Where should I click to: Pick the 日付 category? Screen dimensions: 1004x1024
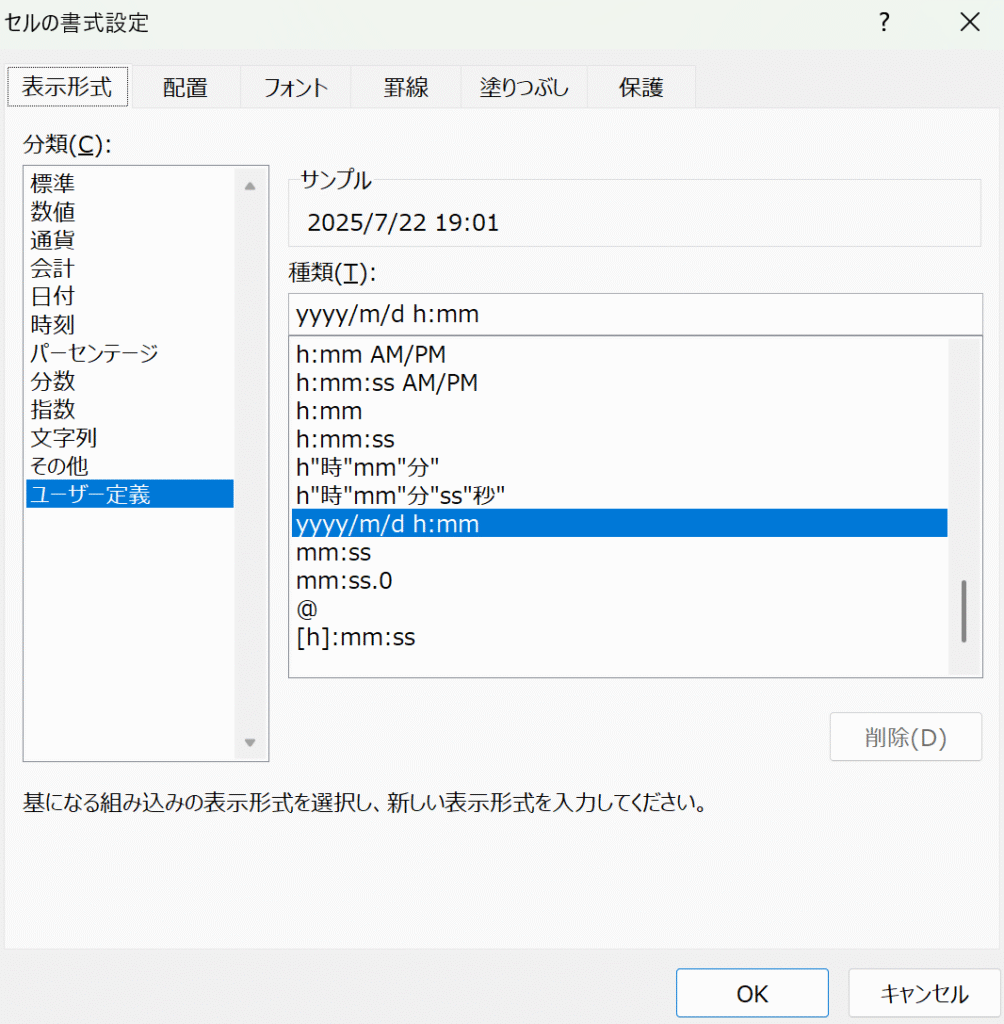click(130, 296)
